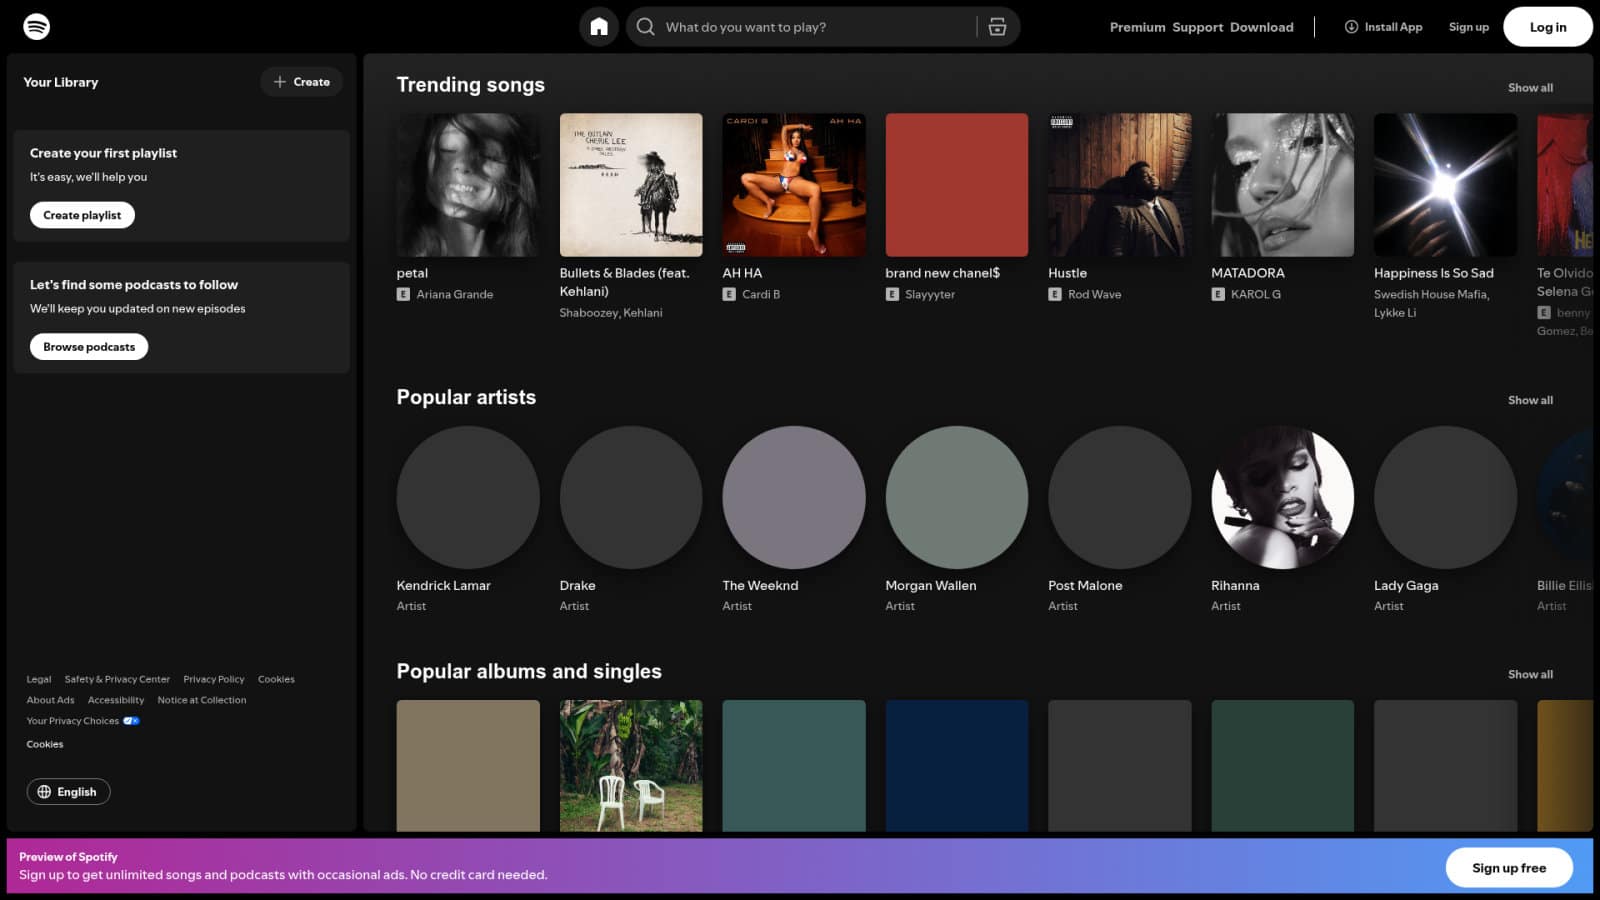Click Ariana Grande artist name
Image resolution: width=1600 pixels, height=900 pixels.
tap(455, 294)
